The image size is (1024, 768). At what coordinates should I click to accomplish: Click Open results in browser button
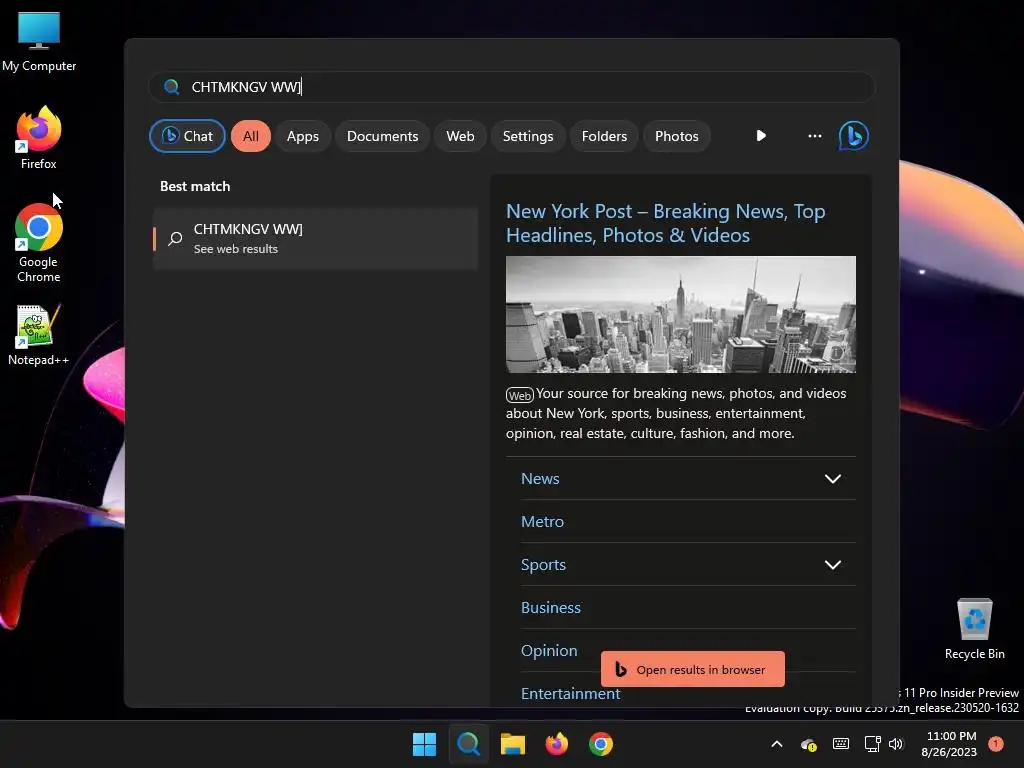[692, 669]
